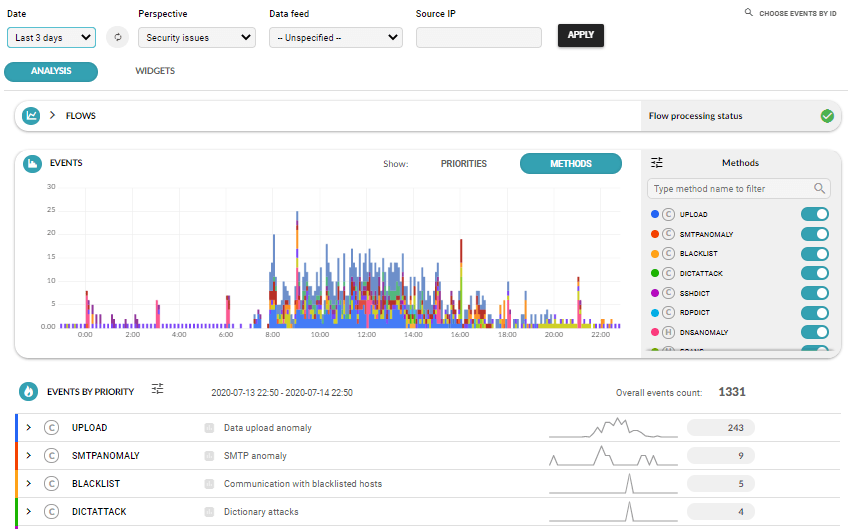The image size is (848, 529).
Task: Click the chart icon before Communication with blacklisted hosts
Action: [209, 484]
